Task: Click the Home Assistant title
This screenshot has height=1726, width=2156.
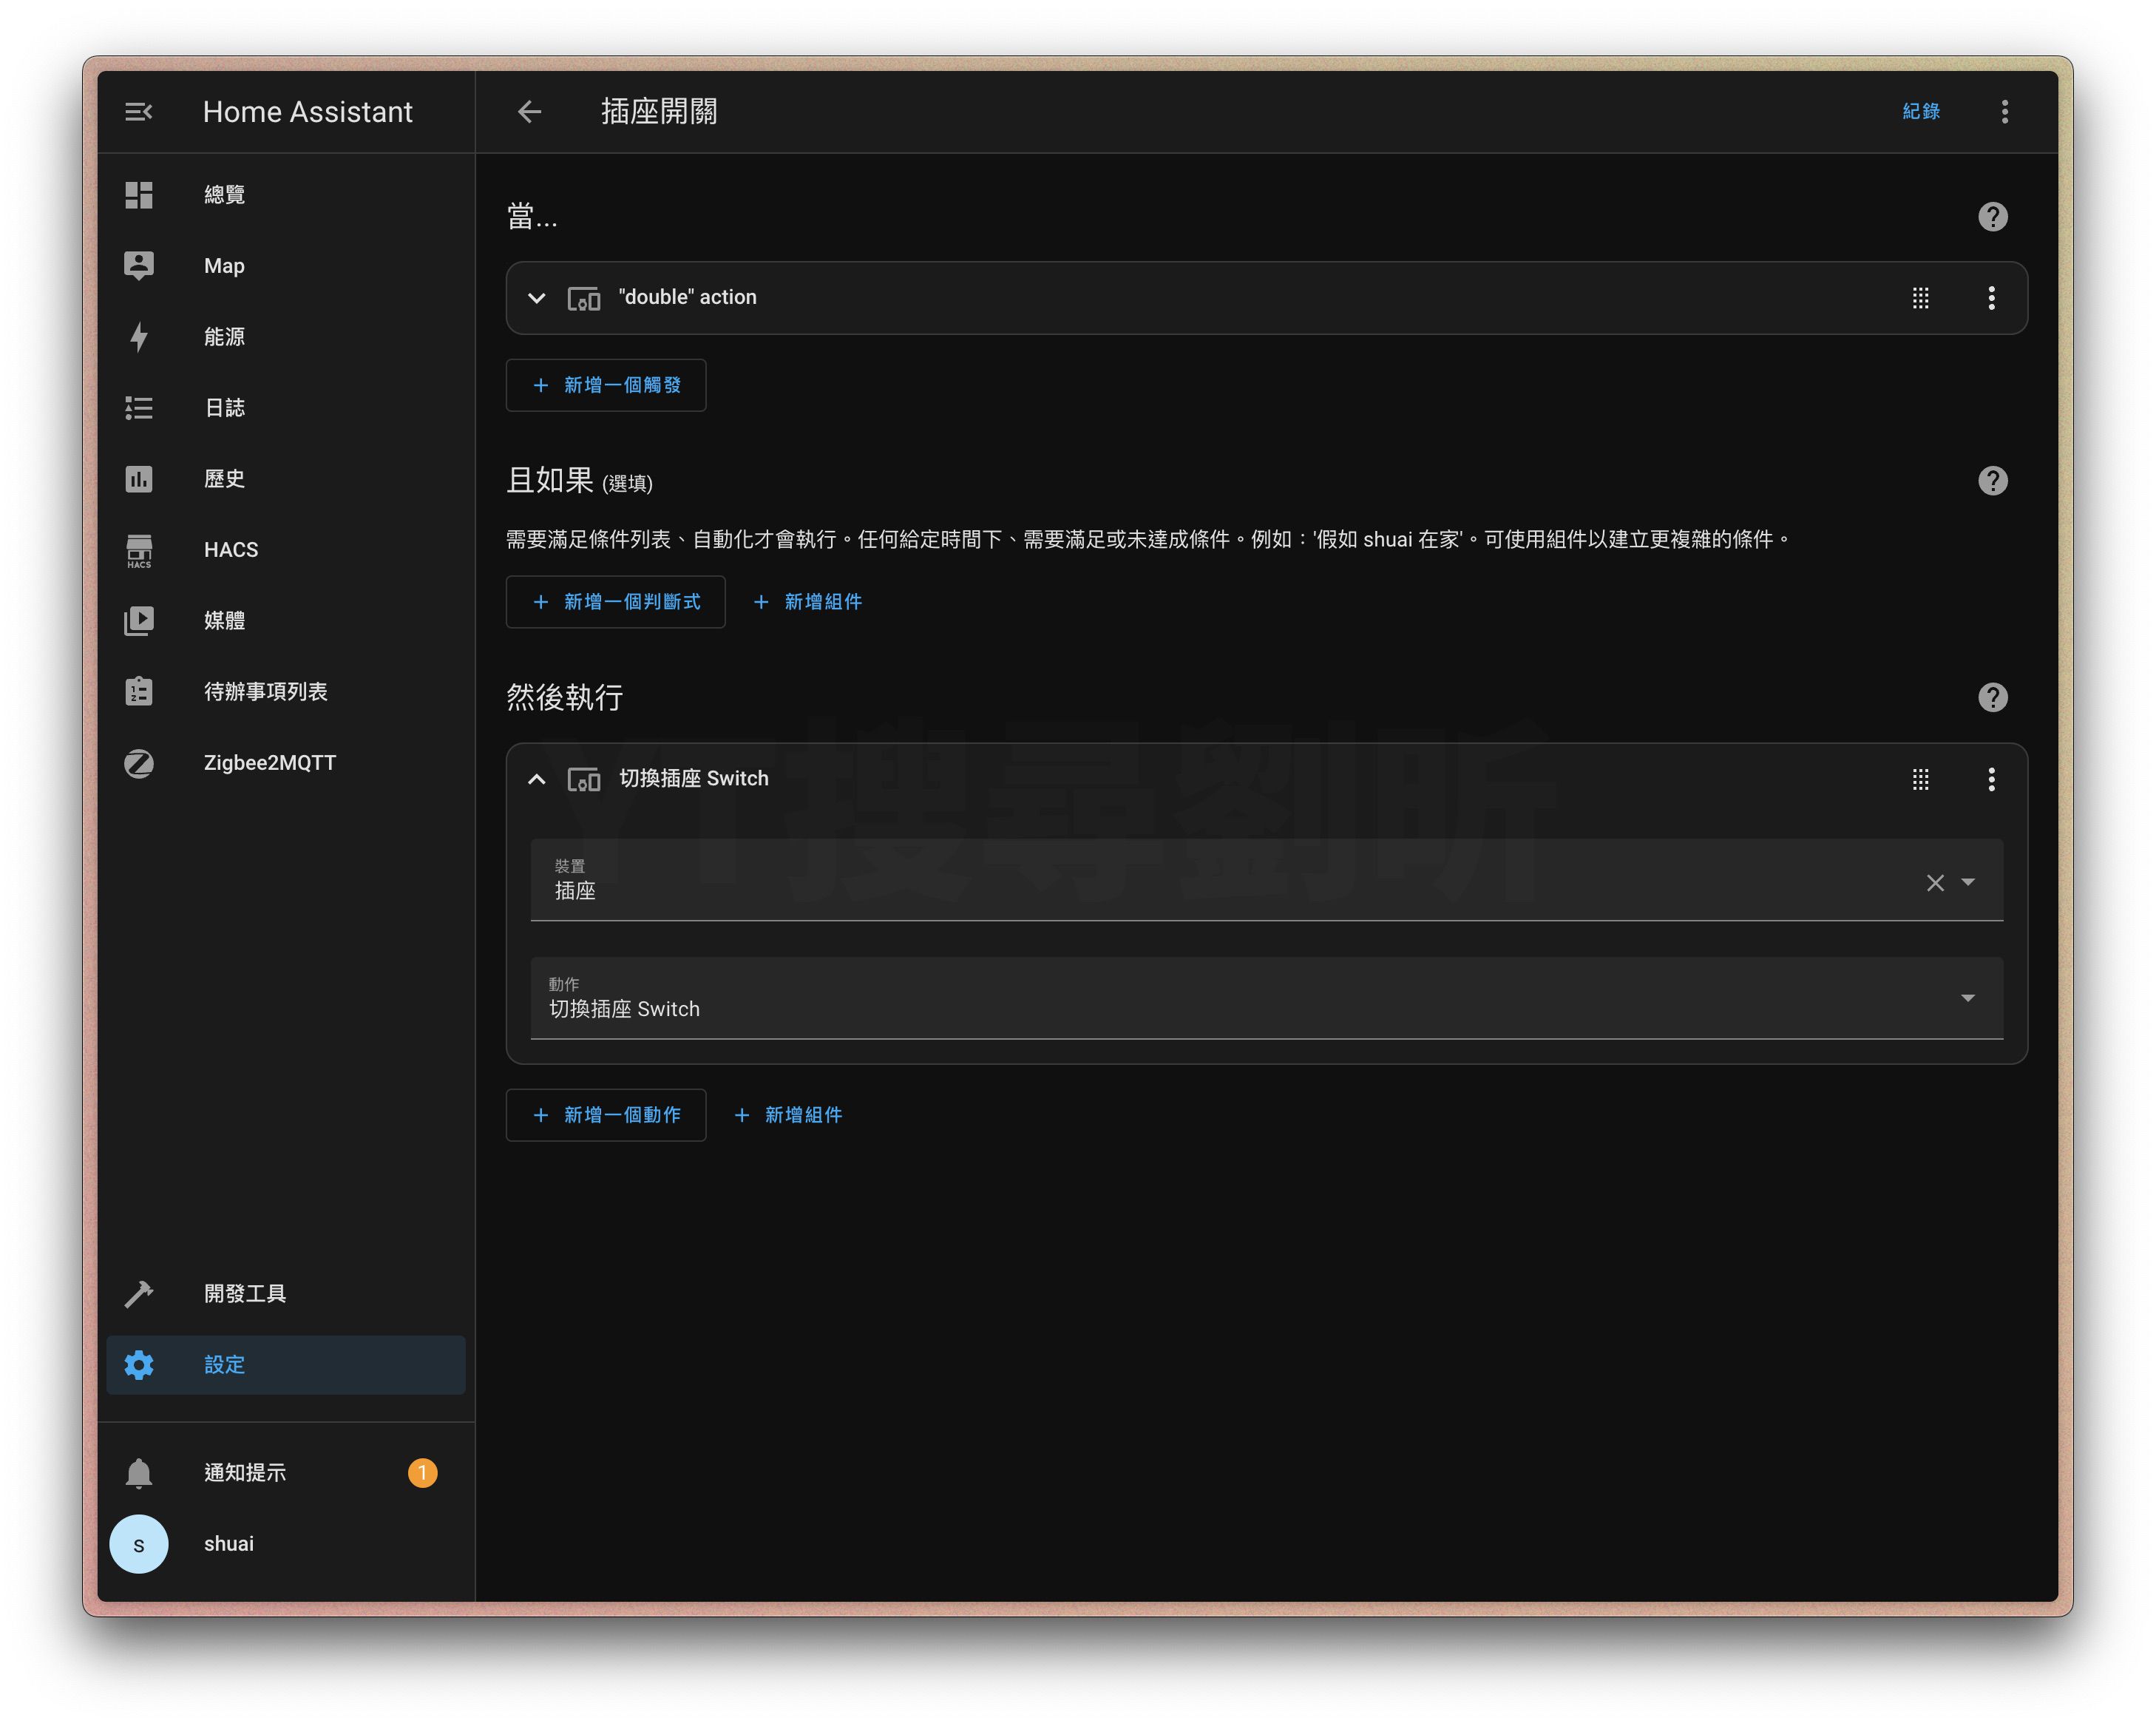Action: [308, 112]
